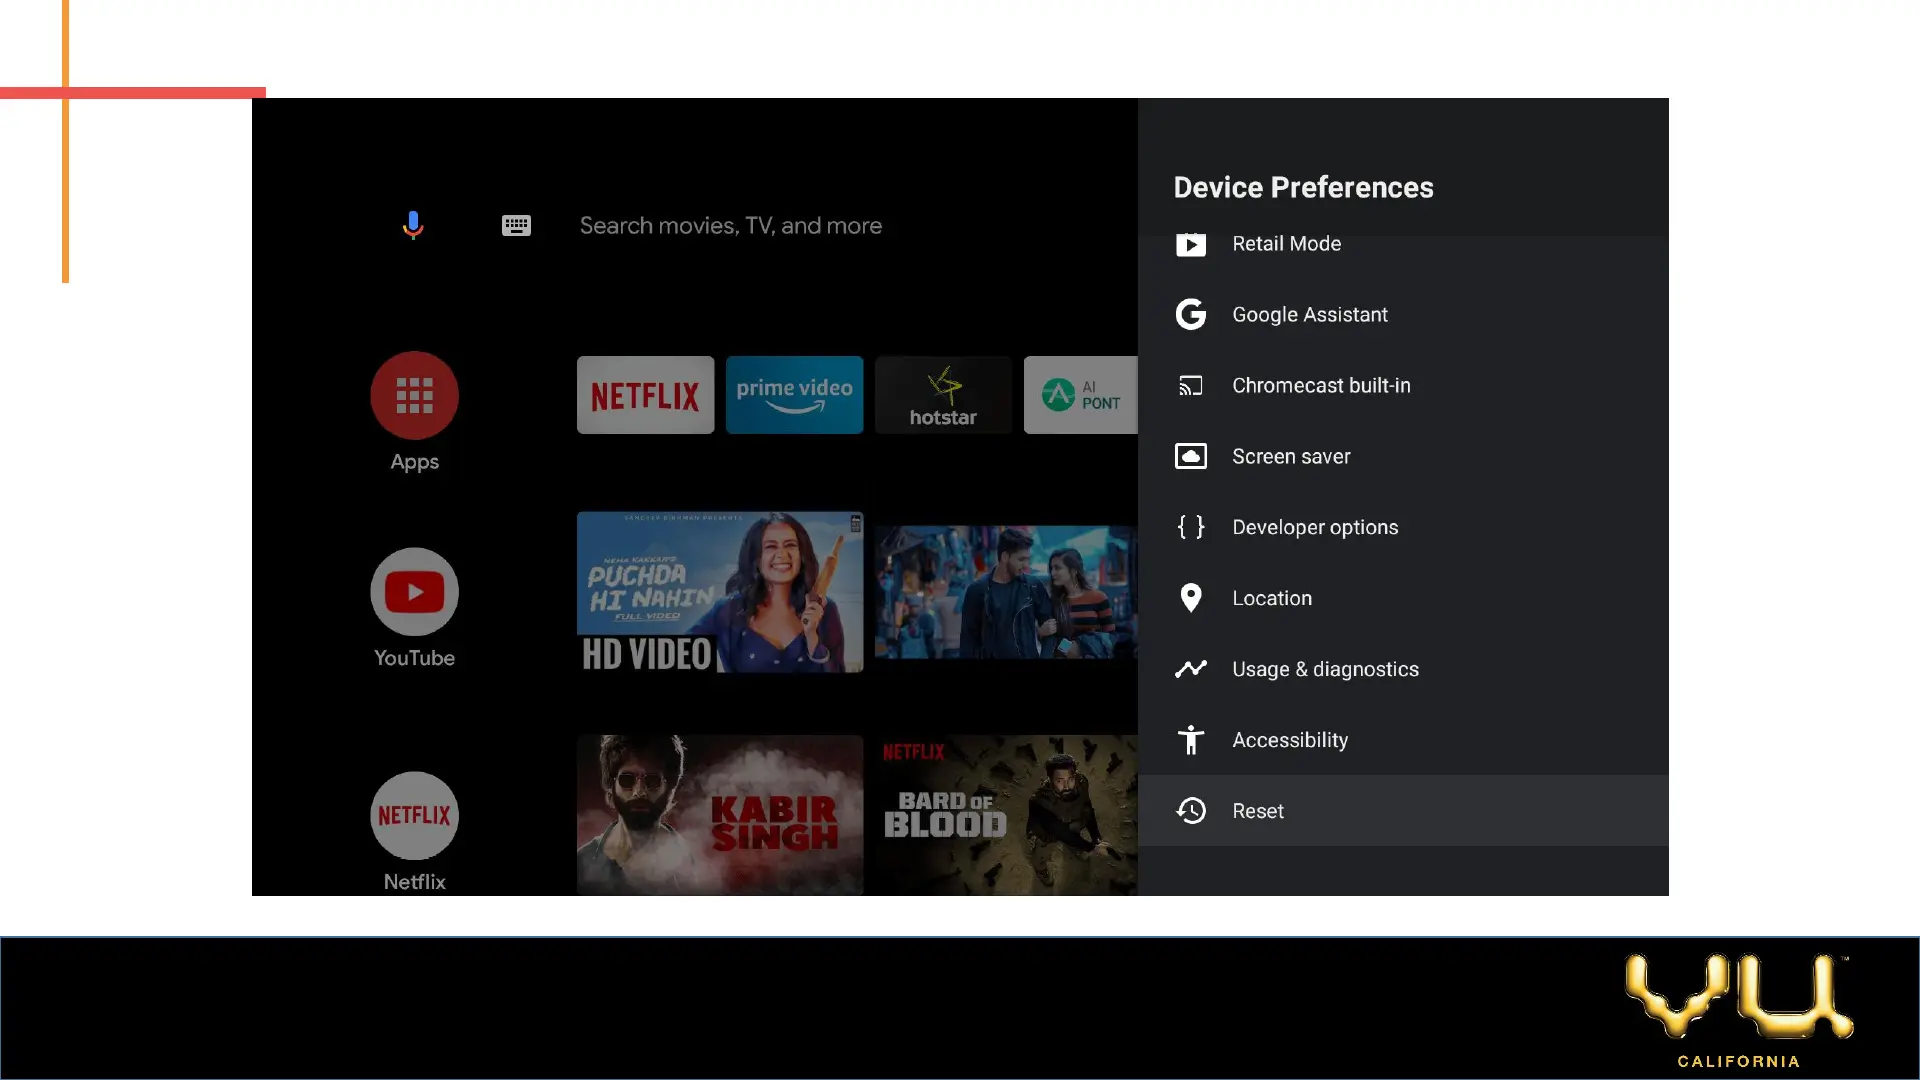1920x1080 pixels.
Task: Launch the Prime Video app tile
Action: pyautogui.click(x=794, y=395)
